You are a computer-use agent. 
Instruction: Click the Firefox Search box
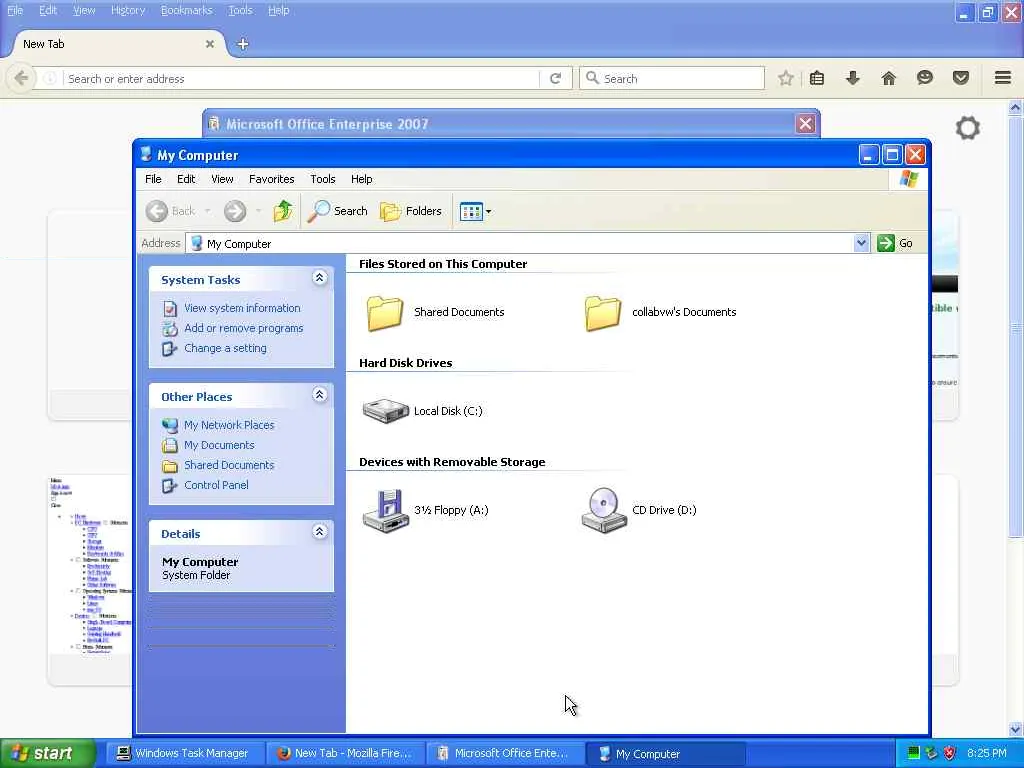tap(672, 78)
